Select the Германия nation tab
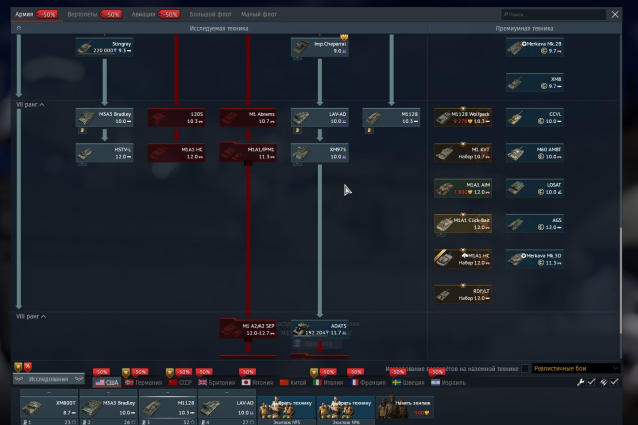638x425 pixels. [143, 382]
